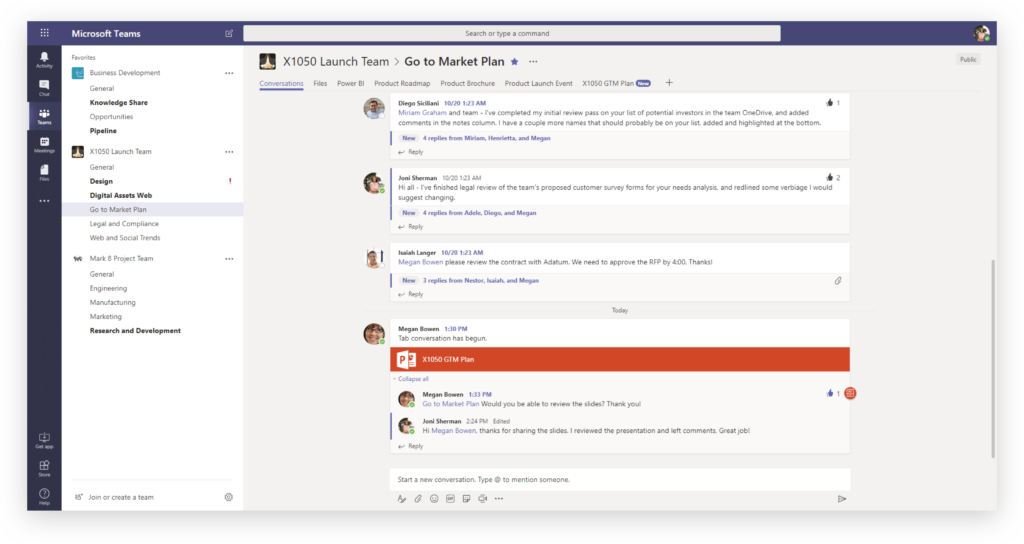Open the emoji picker

434,499
